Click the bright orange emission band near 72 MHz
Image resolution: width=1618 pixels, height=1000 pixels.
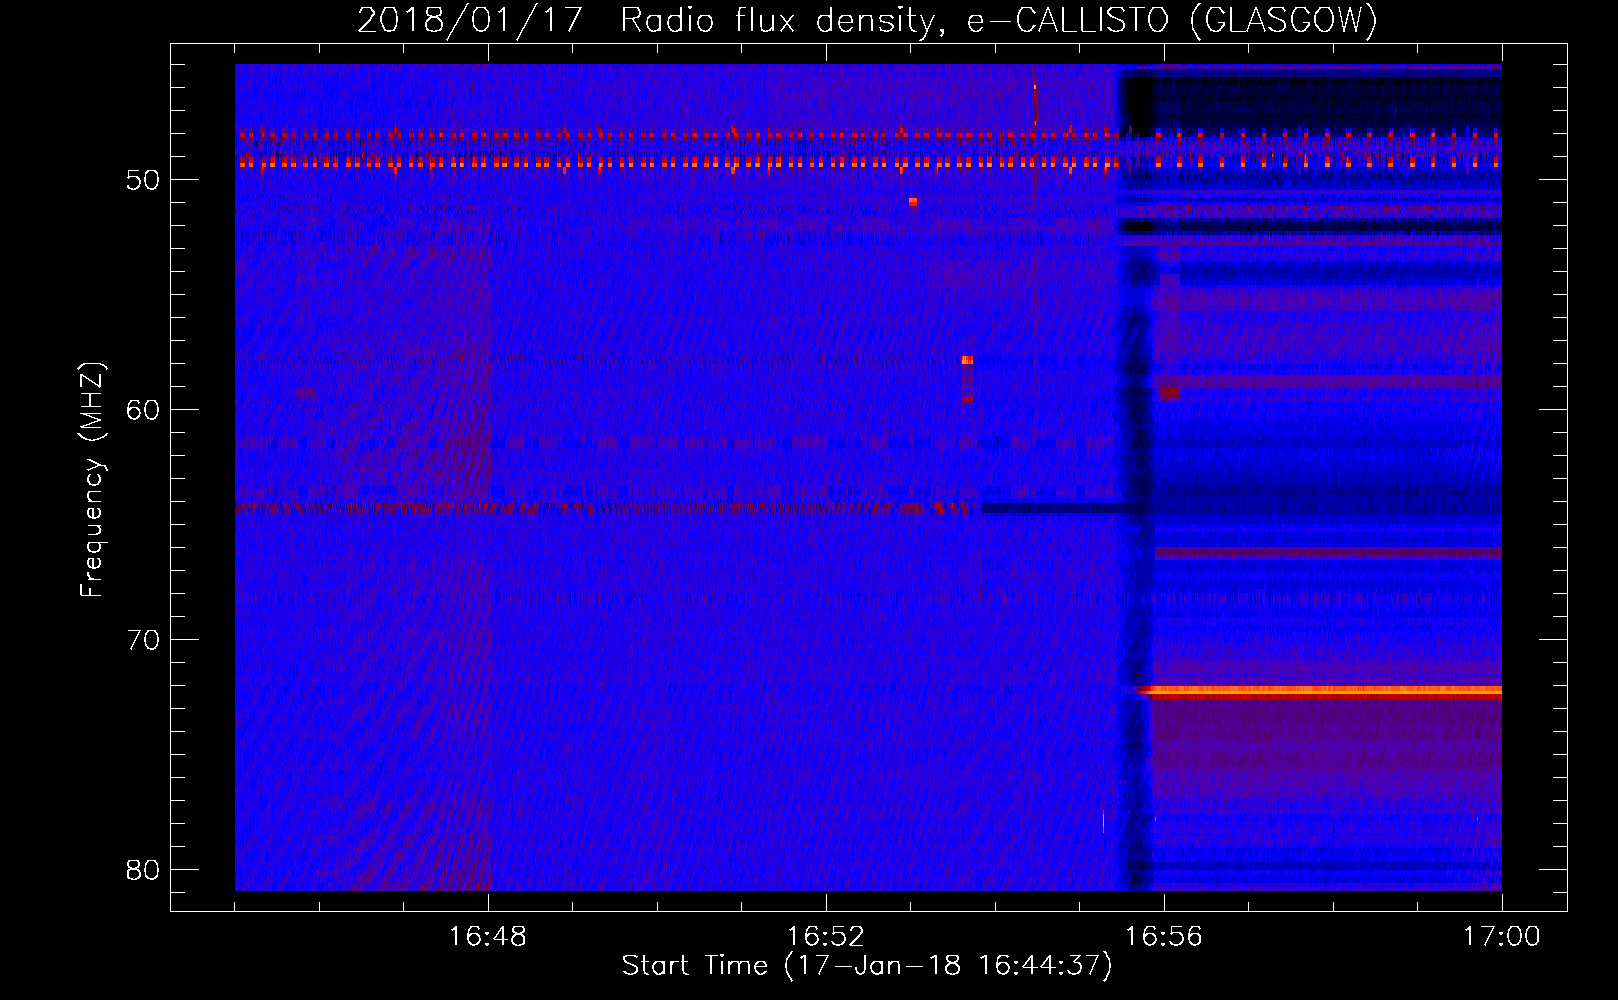[1320, 690]
